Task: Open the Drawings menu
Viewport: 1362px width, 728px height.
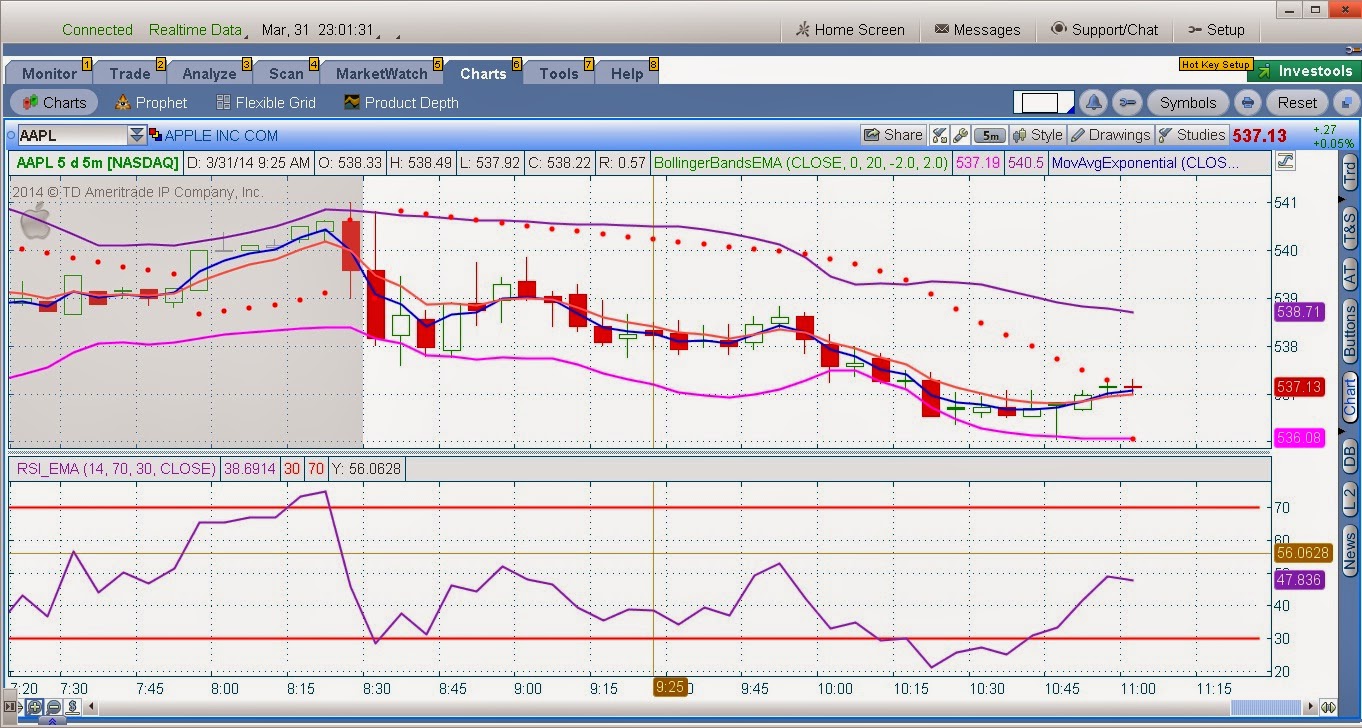Action: [1110, 135]
